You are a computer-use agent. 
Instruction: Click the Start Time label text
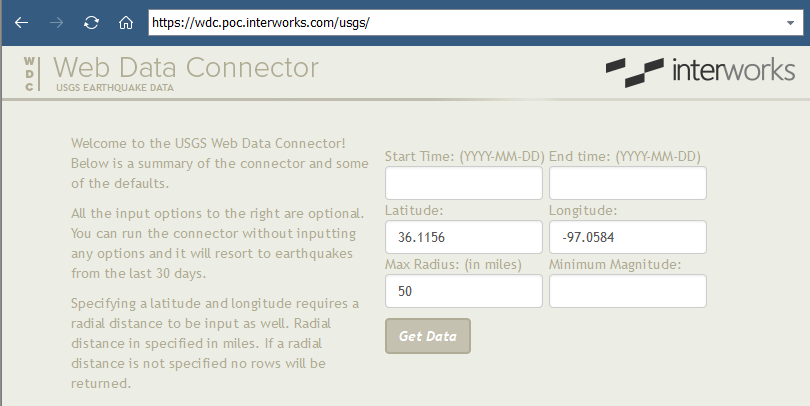(465, 156)
